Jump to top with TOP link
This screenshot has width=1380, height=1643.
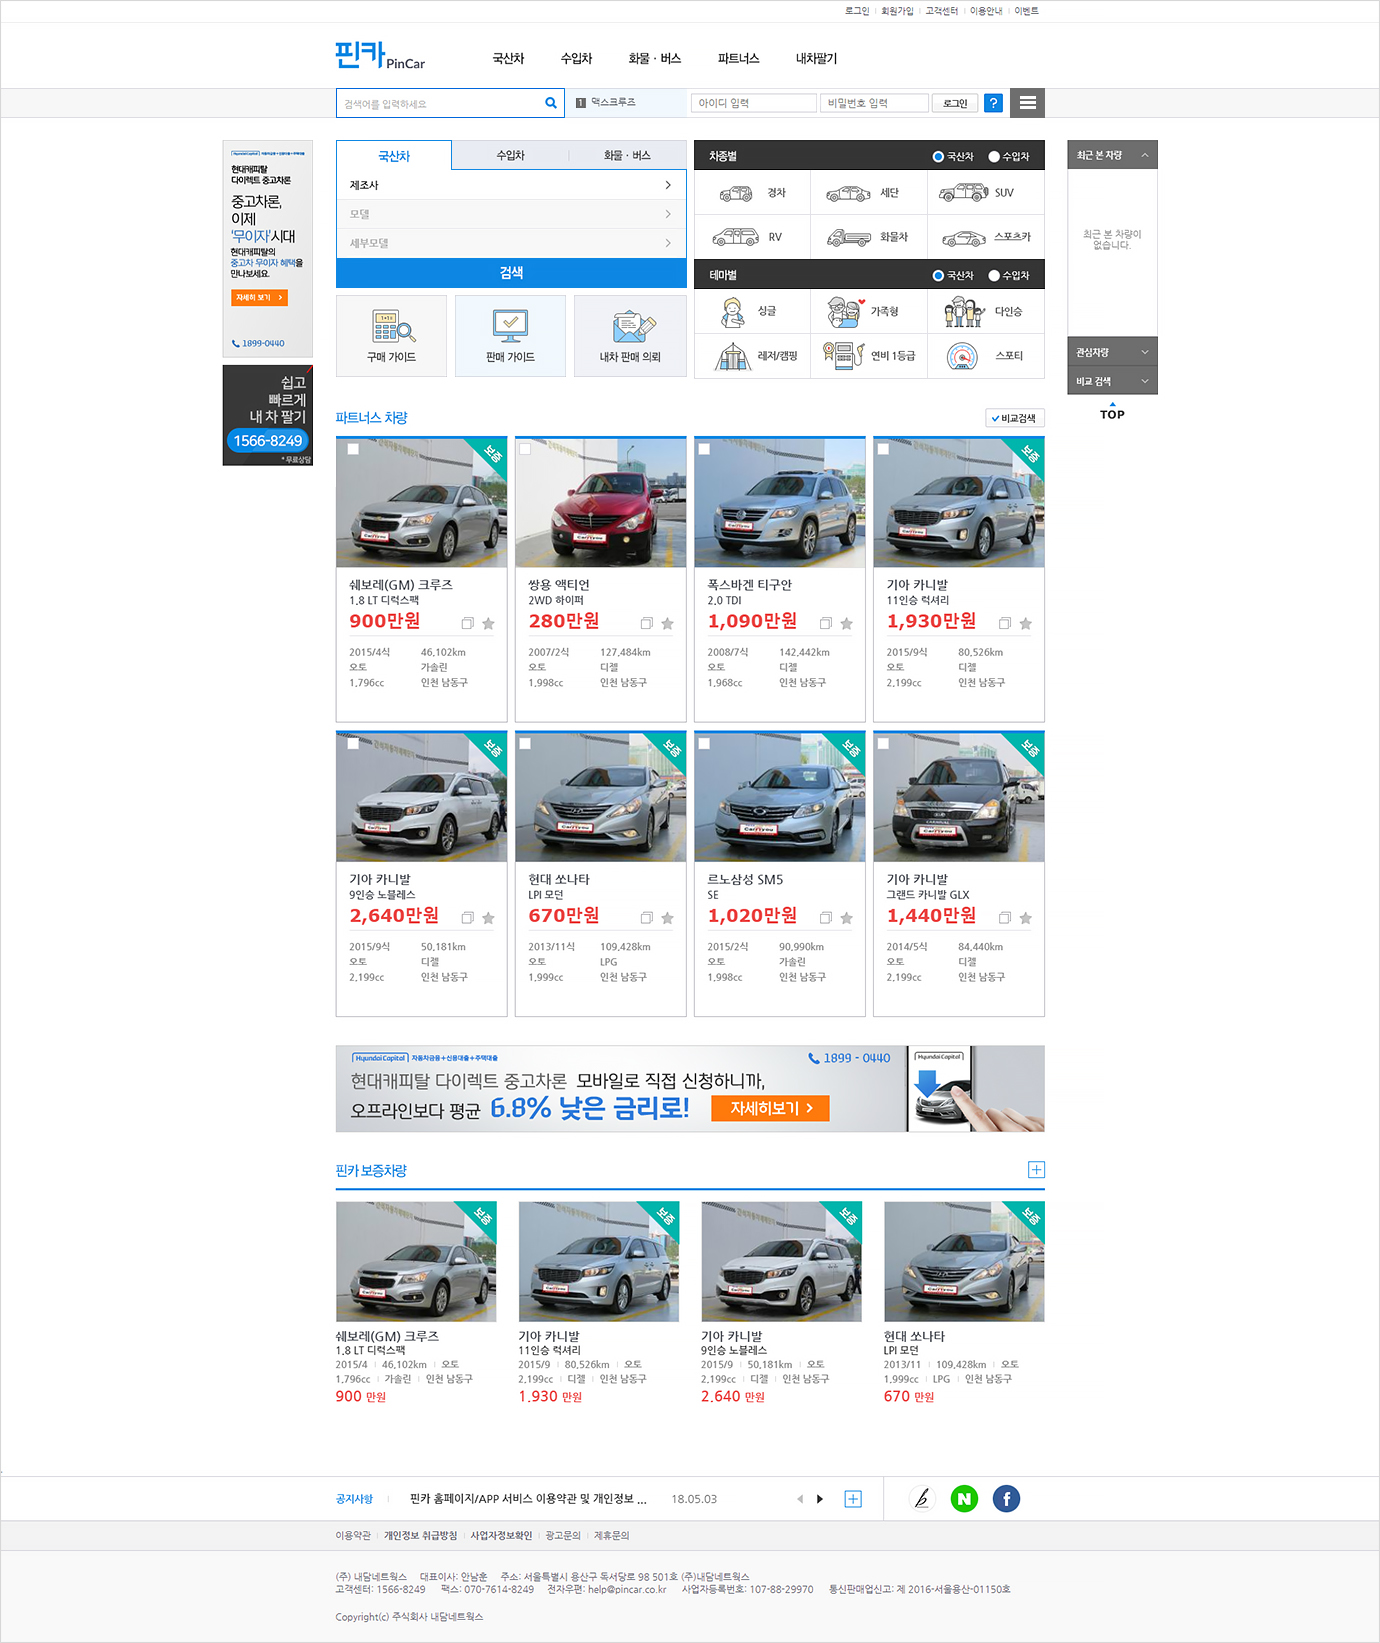[x=1112, y=413]
